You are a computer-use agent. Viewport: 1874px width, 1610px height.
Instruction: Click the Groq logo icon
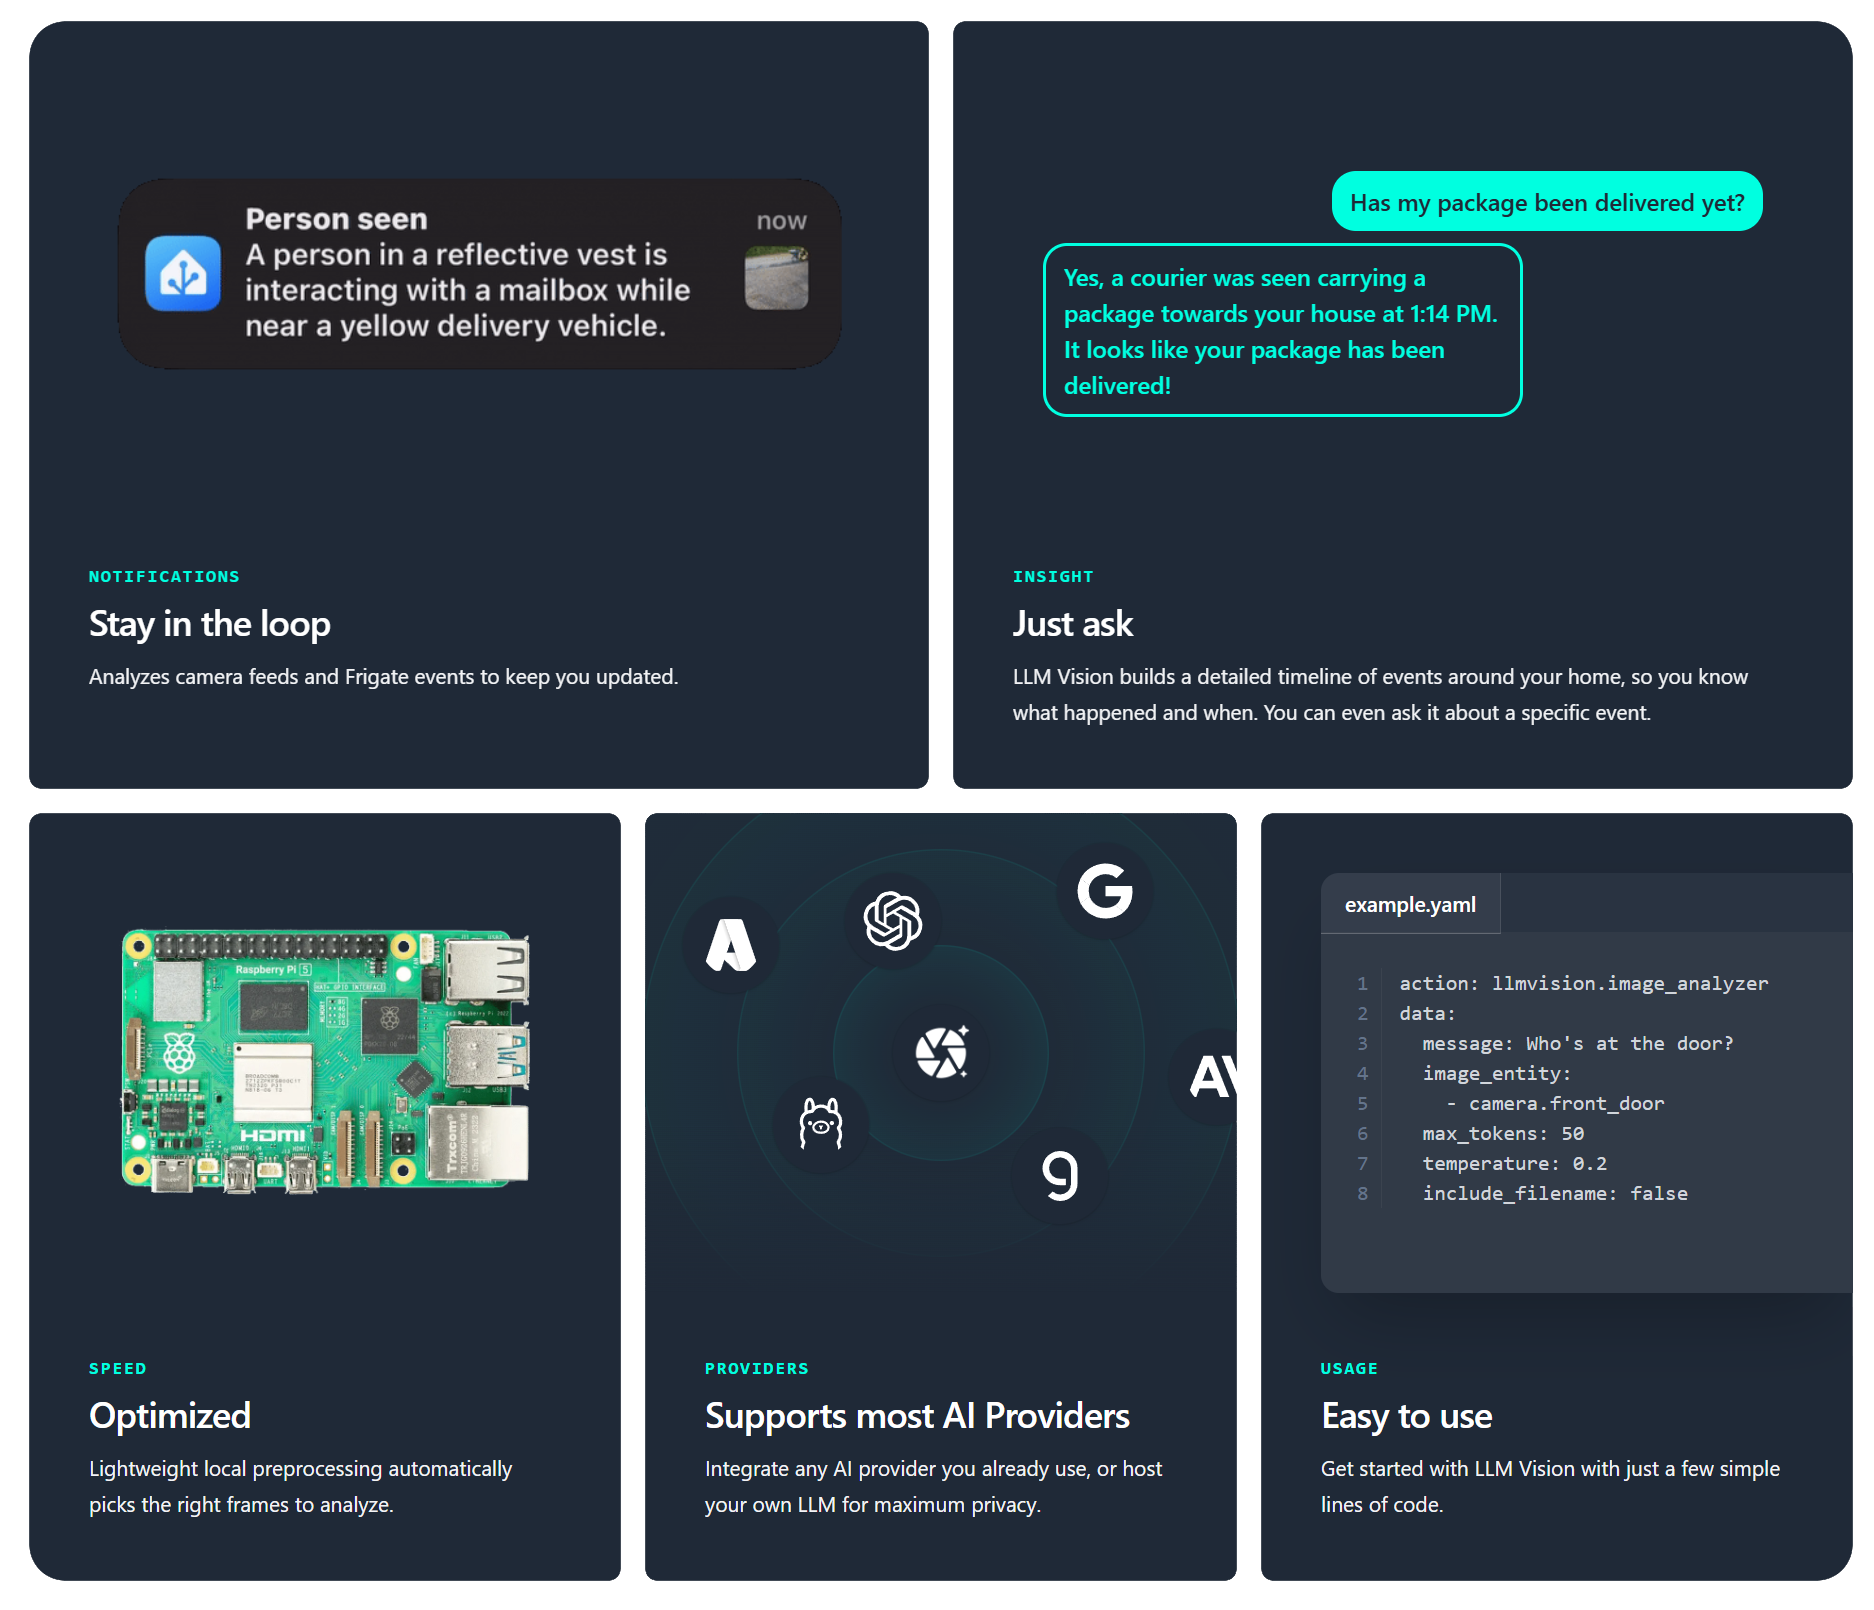[1060, 1175]
